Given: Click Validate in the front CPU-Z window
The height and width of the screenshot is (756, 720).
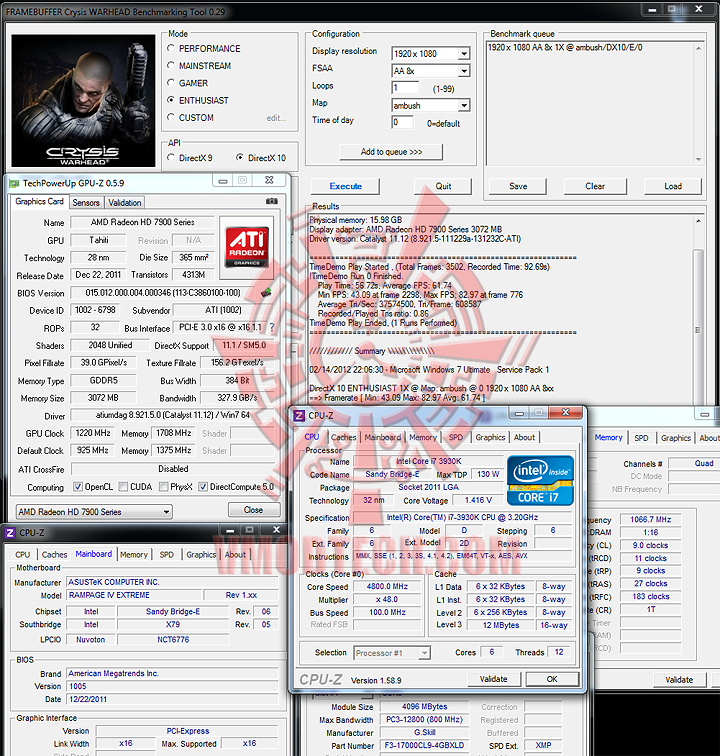Looking at the screenshot, I should (494, 679).
